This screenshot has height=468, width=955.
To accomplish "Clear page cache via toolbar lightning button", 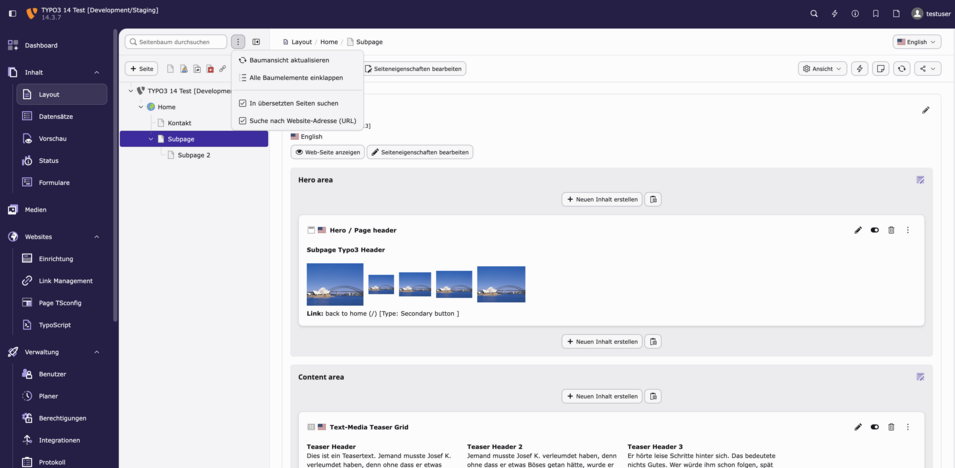I will (x=859, y=69).
